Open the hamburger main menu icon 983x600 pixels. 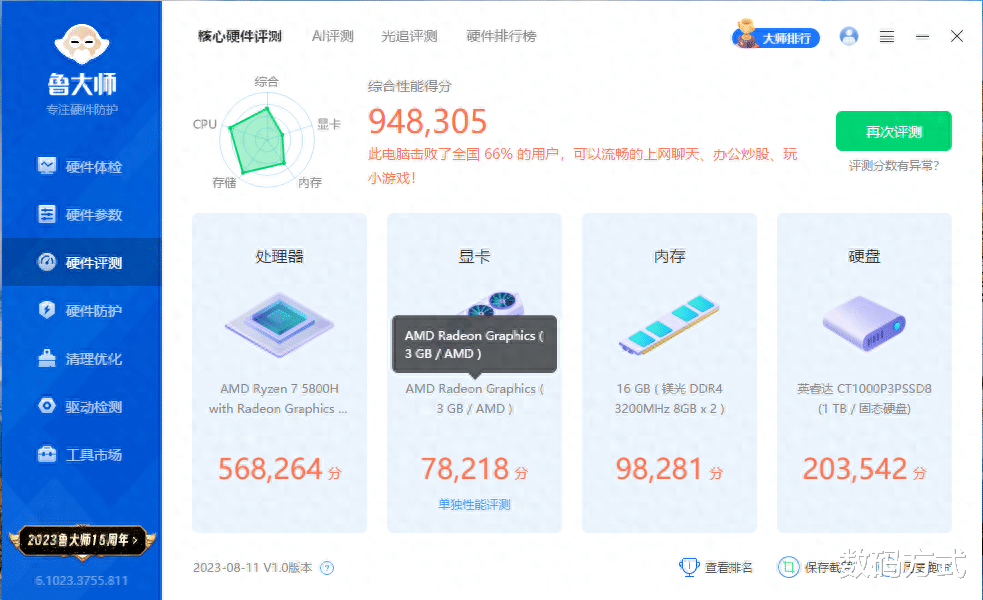coord(886,37)
